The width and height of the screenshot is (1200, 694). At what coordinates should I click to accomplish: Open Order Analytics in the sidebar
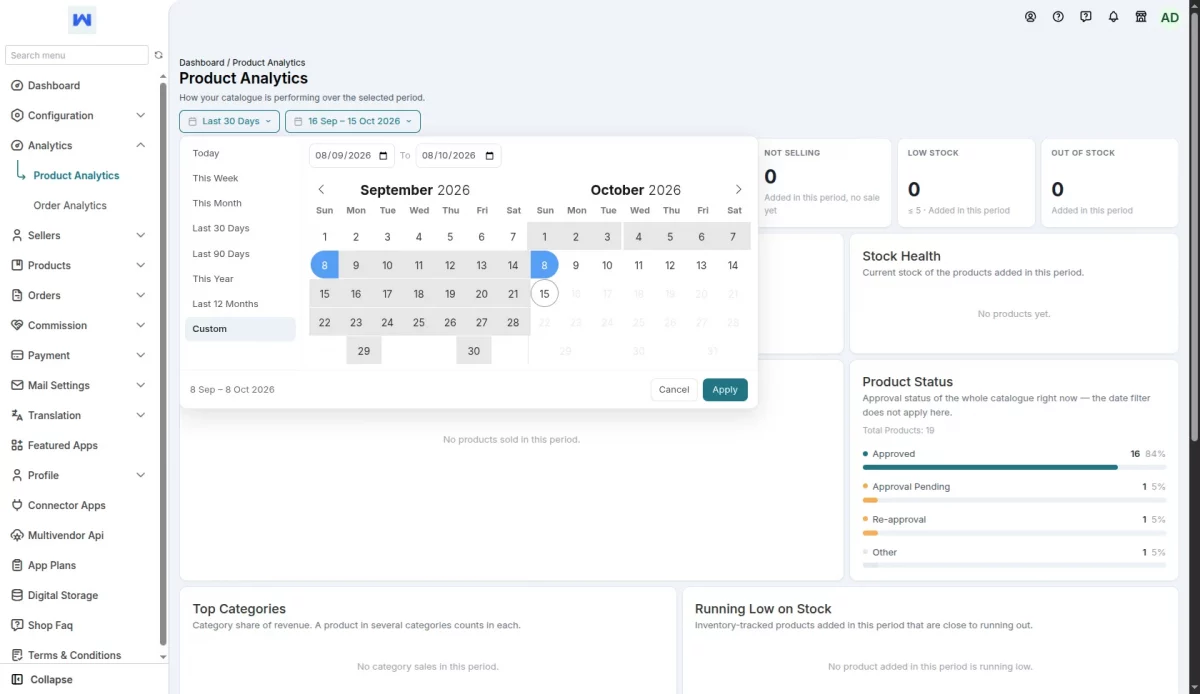click(x=70, y=206)
